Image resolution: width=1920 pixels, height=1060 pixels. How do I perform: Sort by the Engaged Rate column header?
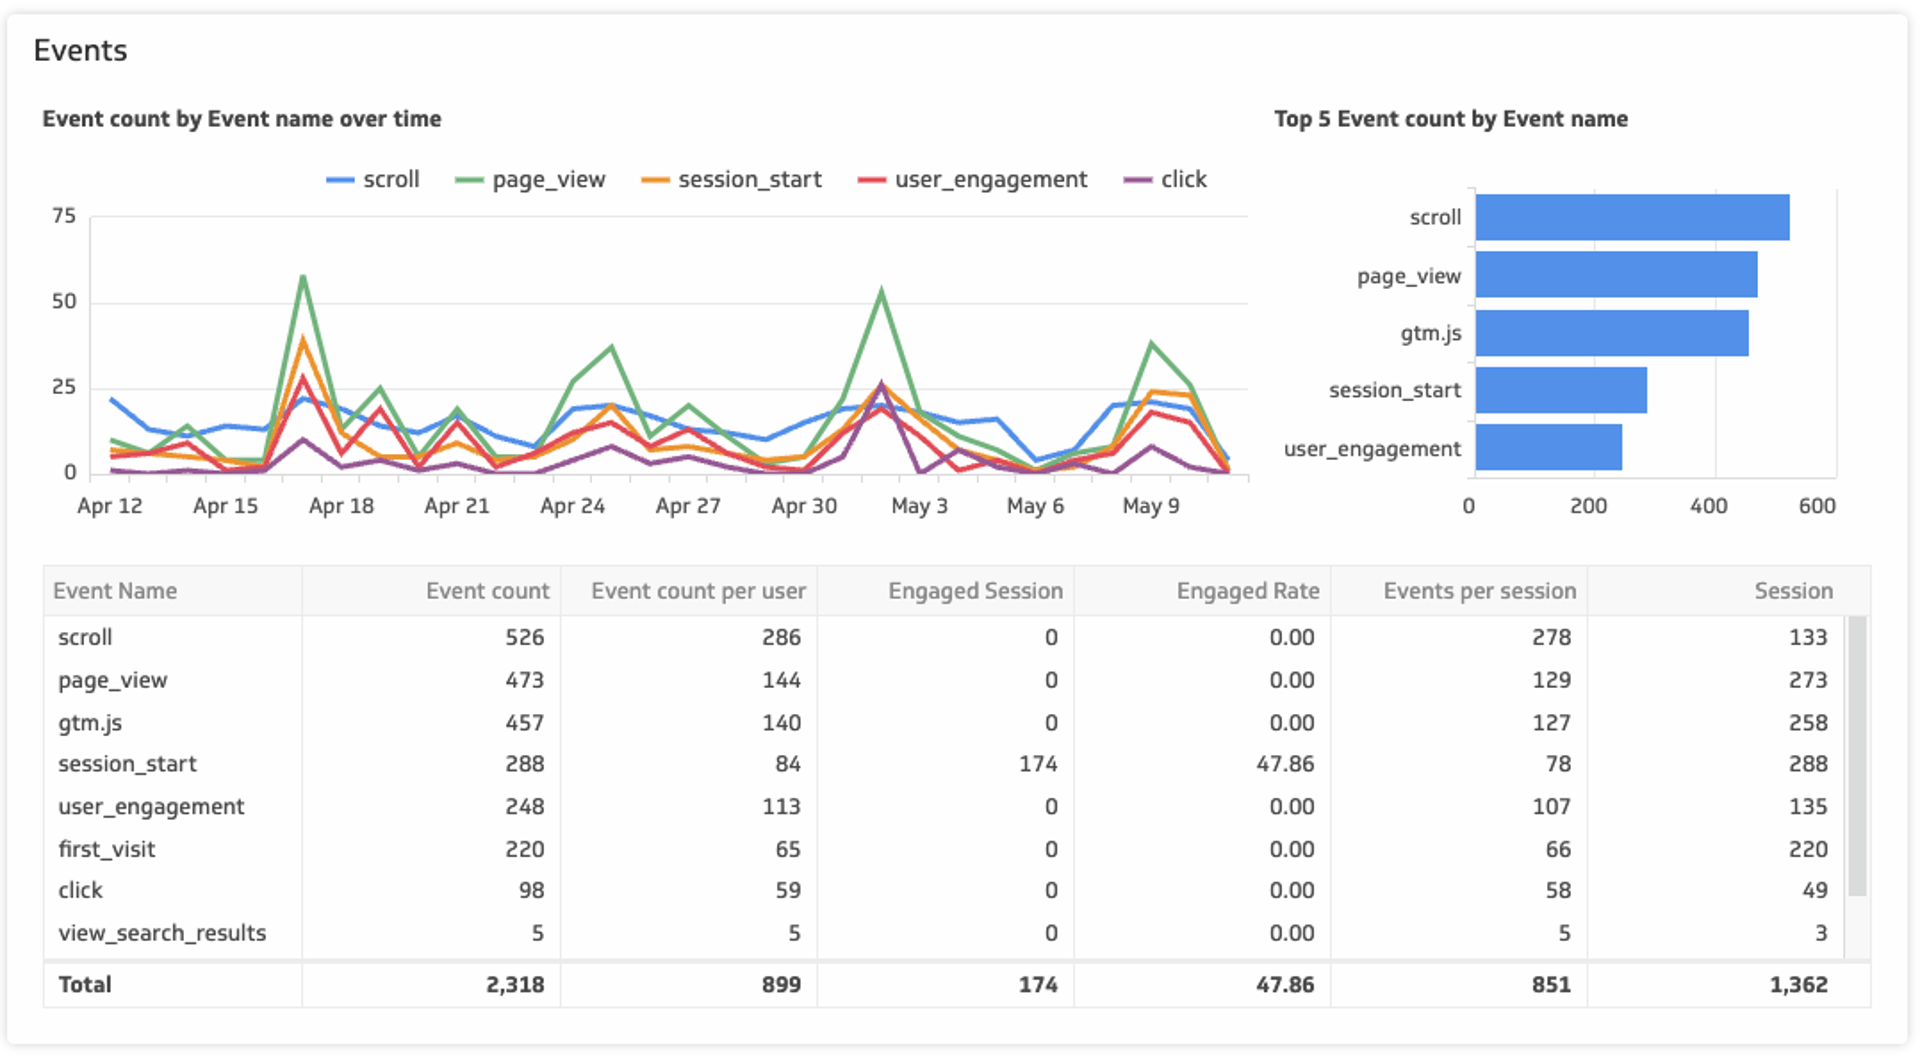[1247, 590]
